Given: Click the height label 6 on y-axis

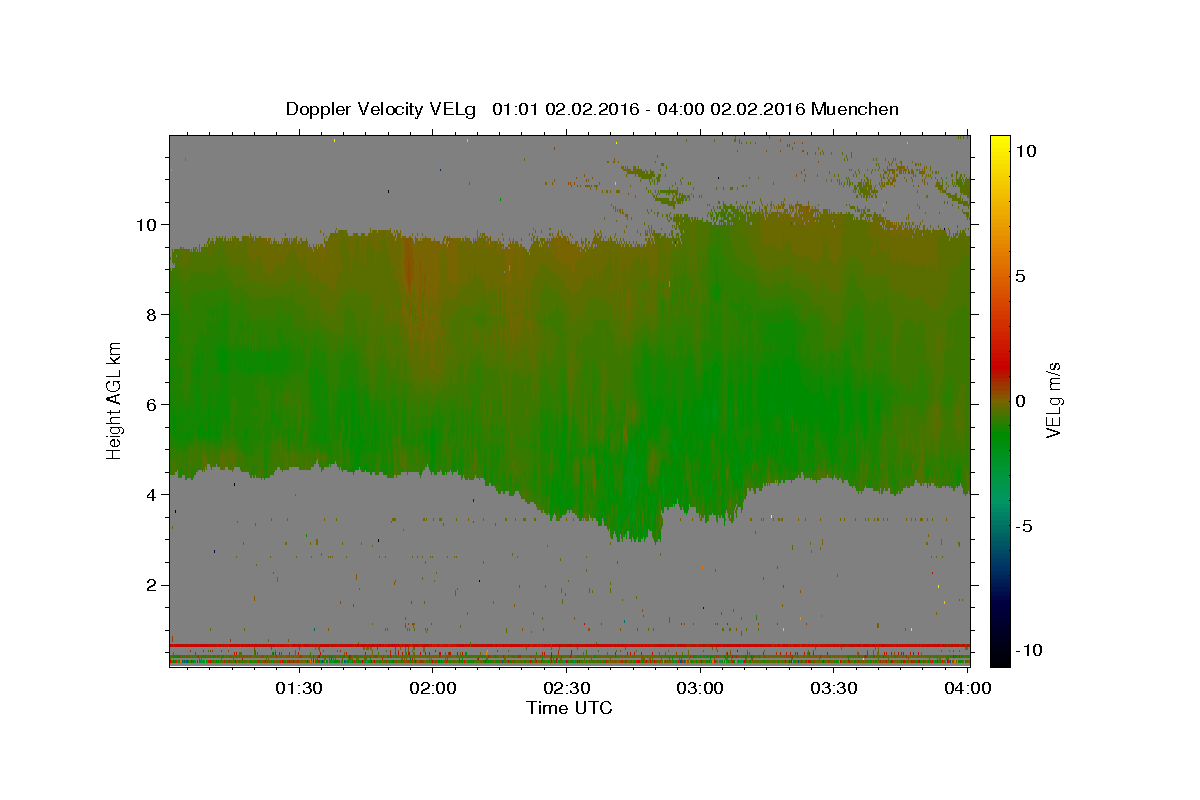Looking at the screenshot, I should tap(149, 404).
